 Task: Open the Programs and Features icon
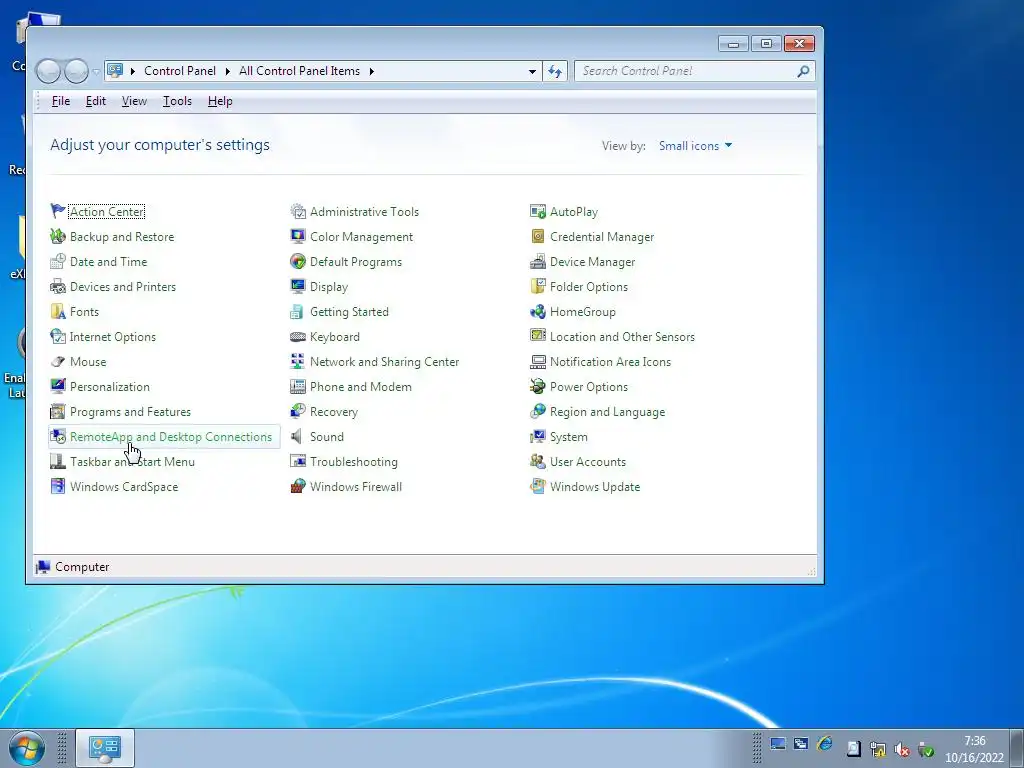pos(57,411)
